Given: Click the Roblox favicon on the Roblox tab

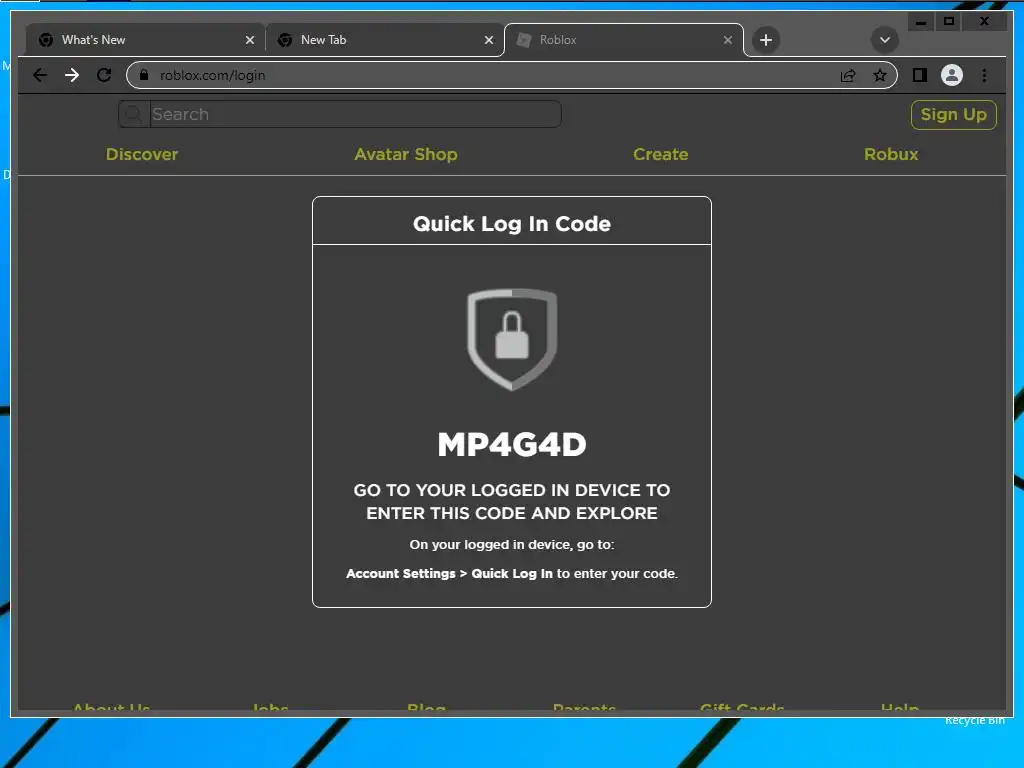Looking at the screenshot, I should 524,40.
